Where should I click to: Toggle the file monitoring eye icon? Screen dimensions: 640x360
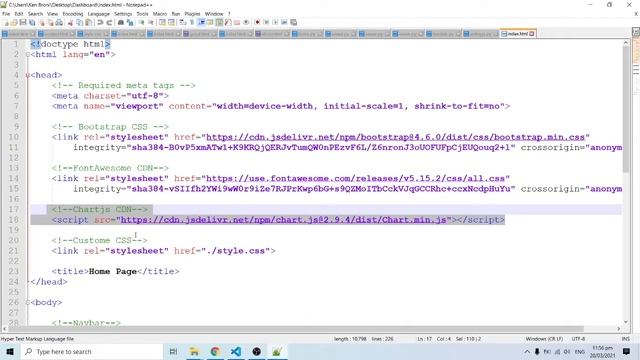point(246,22)
